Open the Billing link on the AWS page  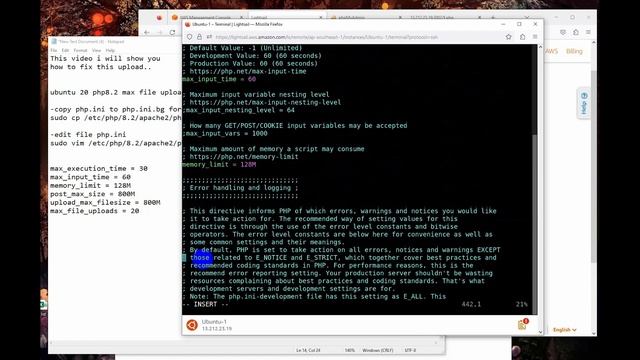(574, 51)
